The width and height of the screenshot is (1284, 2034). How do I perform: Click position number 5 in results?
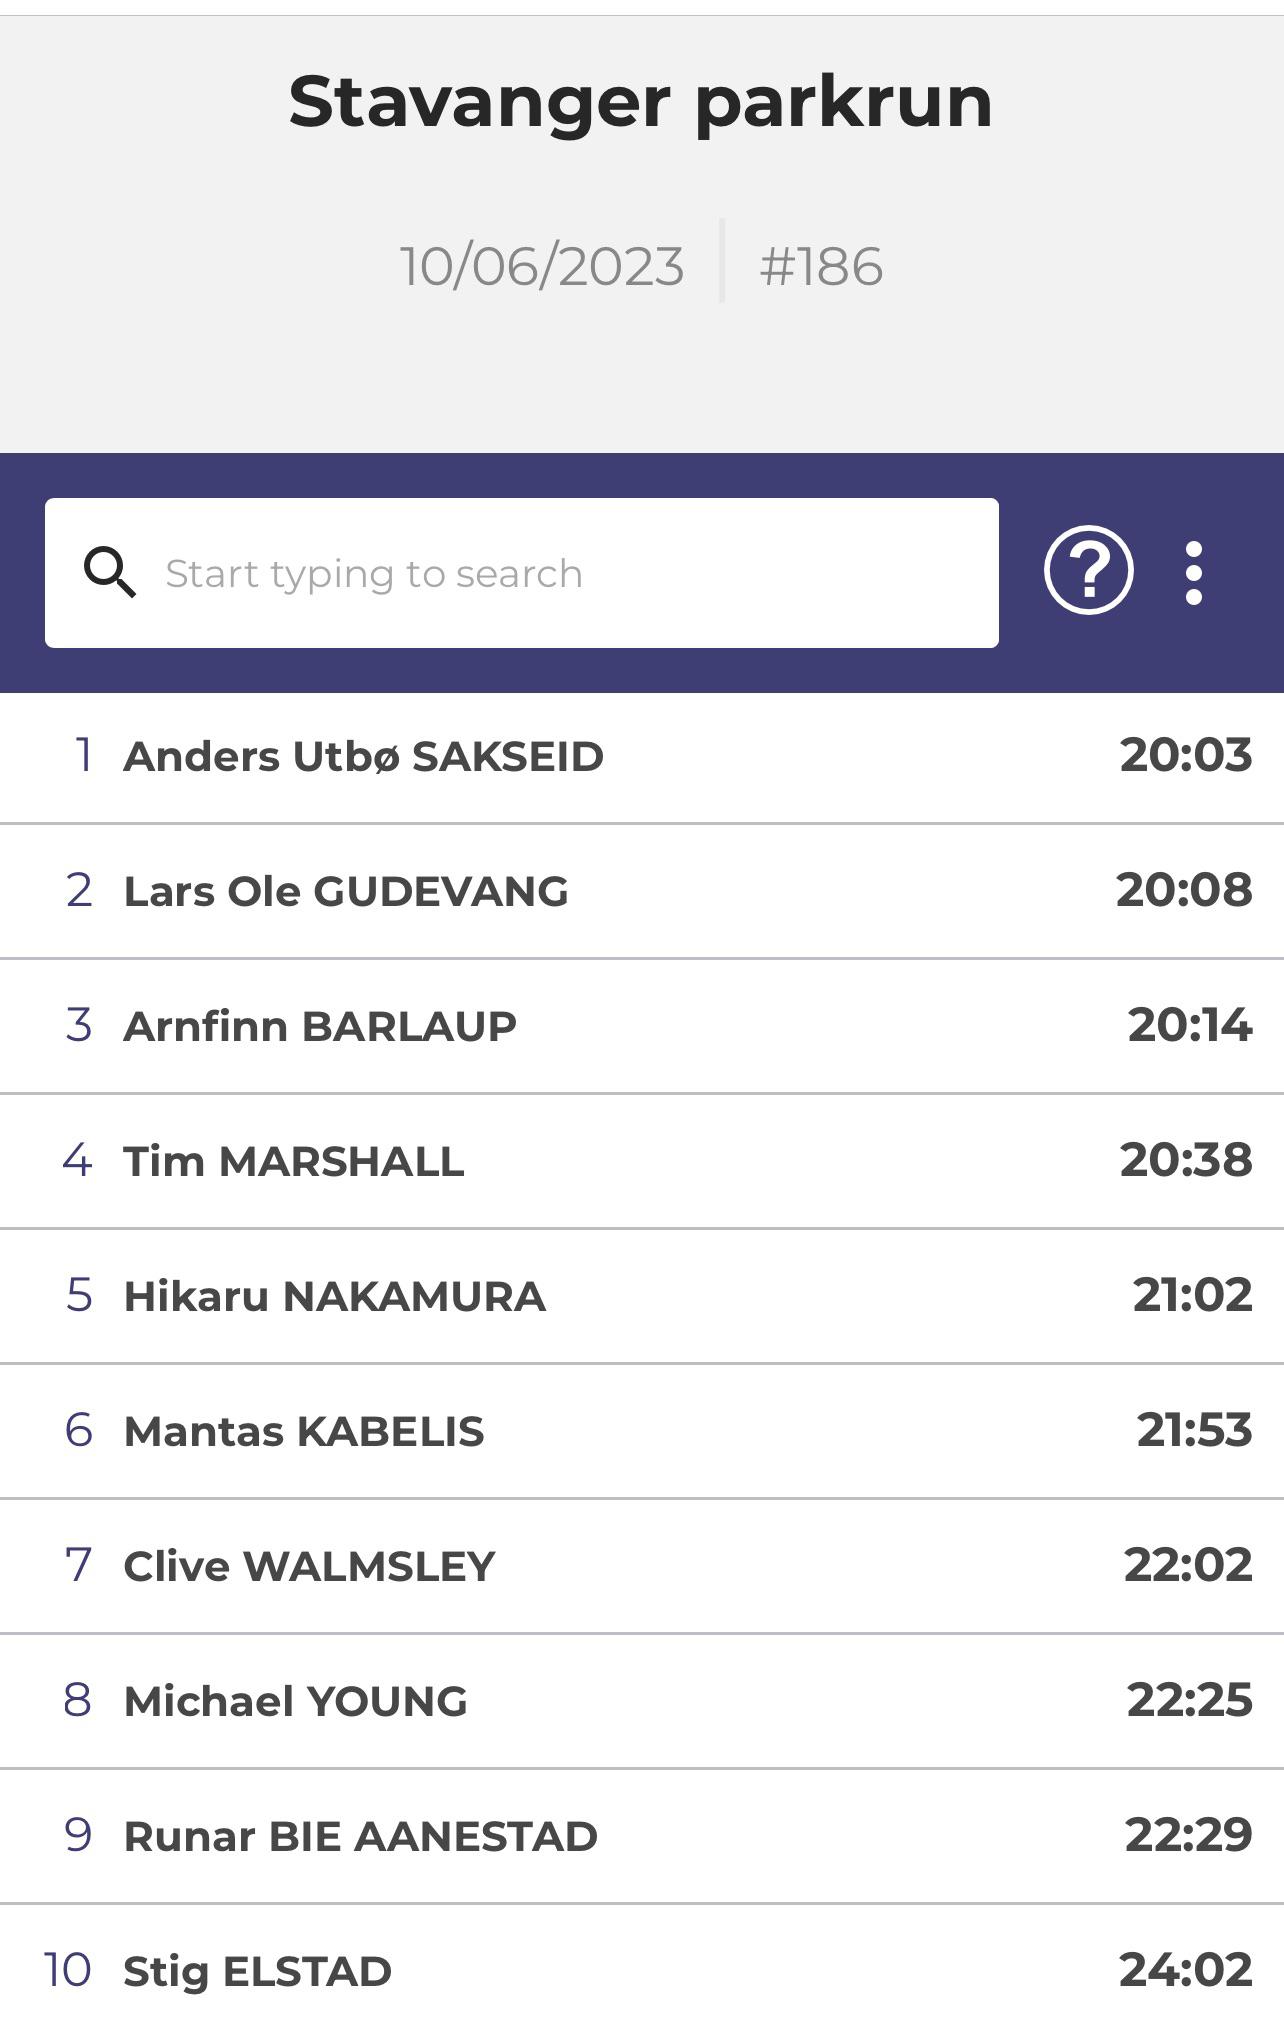pyautogui.click(x=79, y=1296)
